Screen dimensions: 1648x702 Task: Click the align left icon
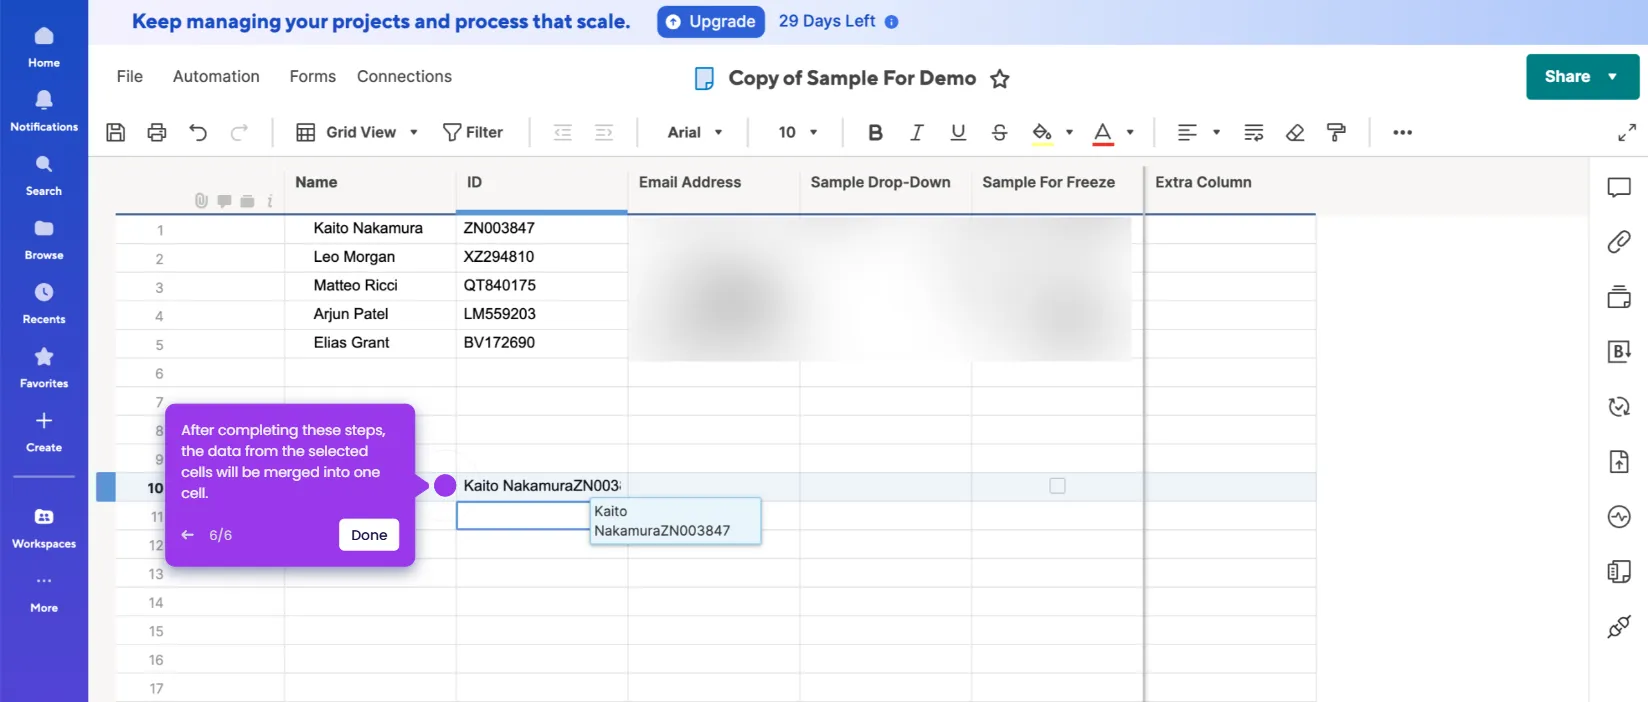click(1187, 132)
